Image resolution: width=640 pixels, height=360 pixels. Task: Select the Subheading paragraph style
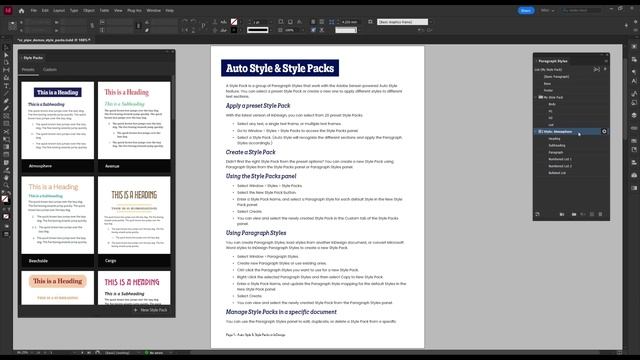coord(557,145)
